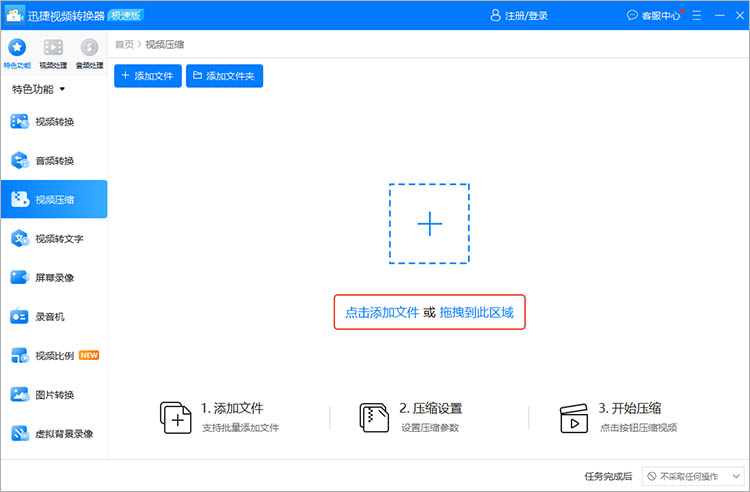Open 视频转文字 feature
Viewport: 750px width, 492px height.
pyautogui.click(x=54, y=238)
